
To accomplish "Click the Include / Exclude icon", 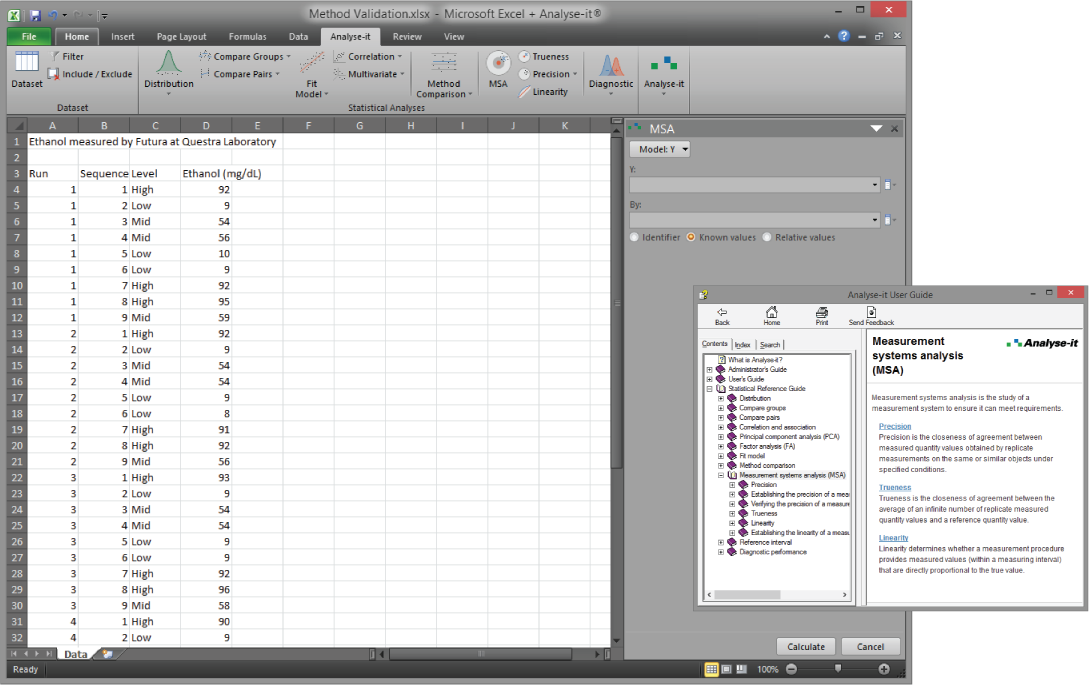I will pyautogui.click(x=53, y=74).
